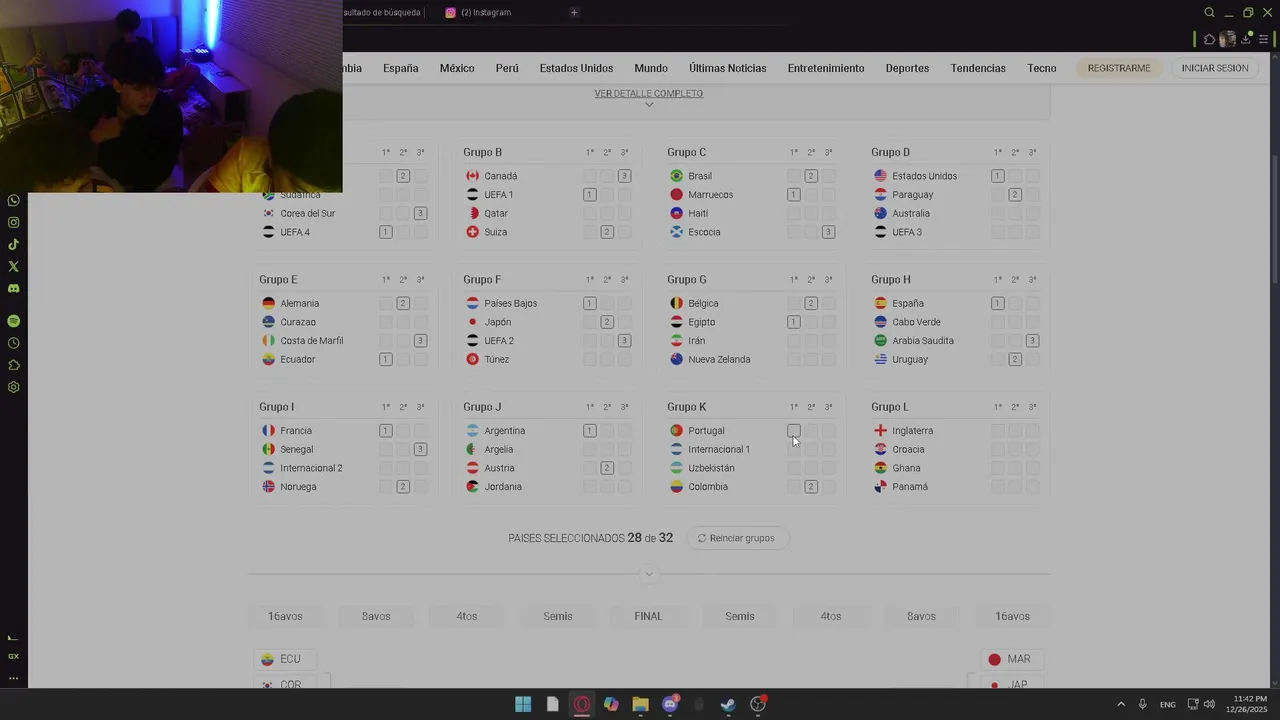Image resolution: width=1280 pixels, height=720 pixels.
Task: Open the Últimas Noticias section
Action: coord(727,68)
